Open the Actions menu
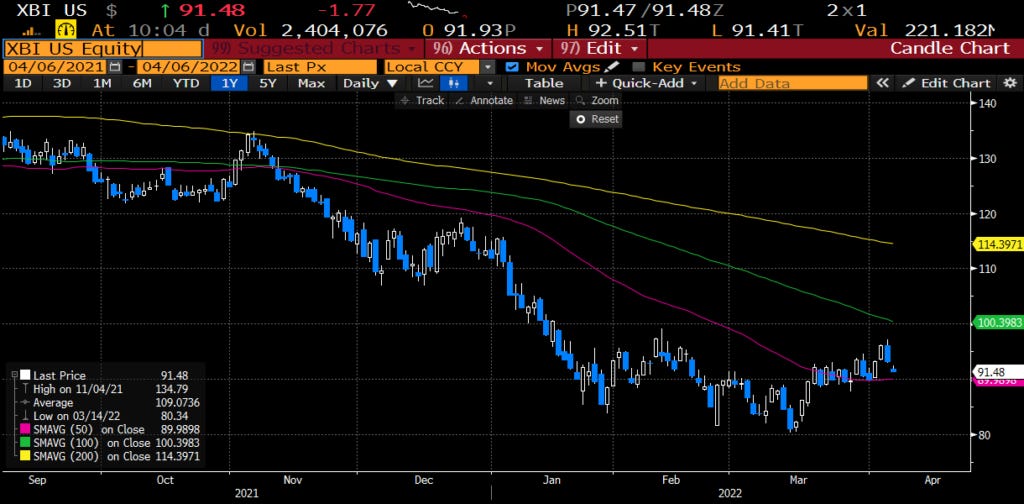 point(487,48)
